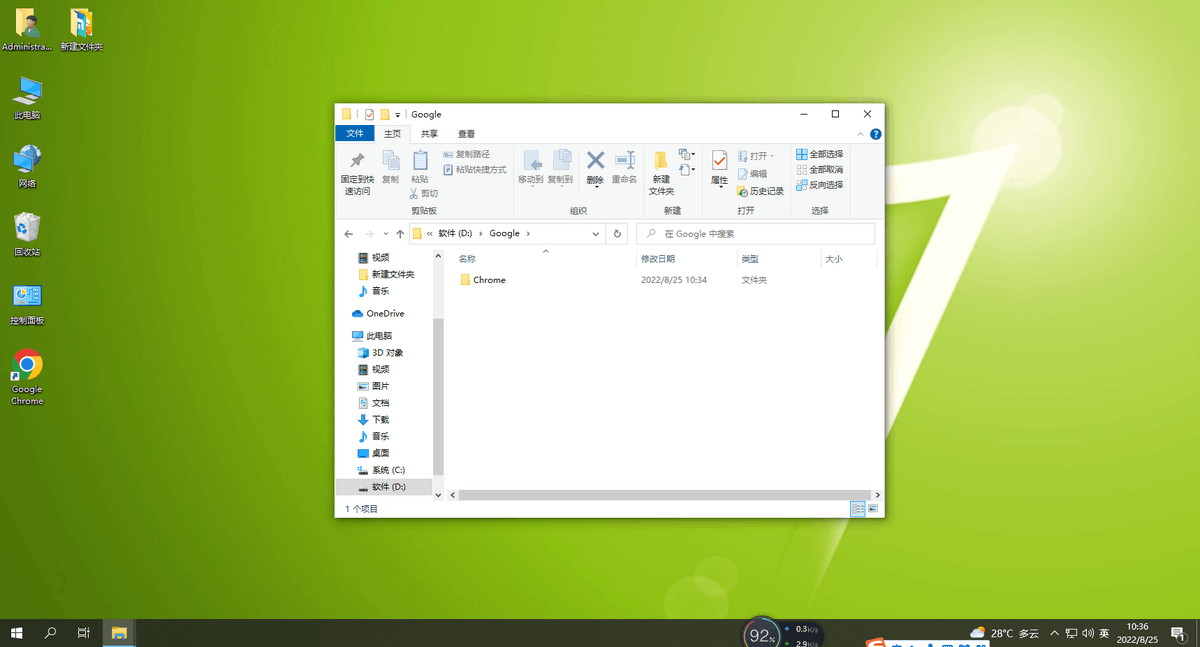Viewport: 1200px width, 647px height.
Task: Click the 历史记录 history icon
Action: point(742,191)
